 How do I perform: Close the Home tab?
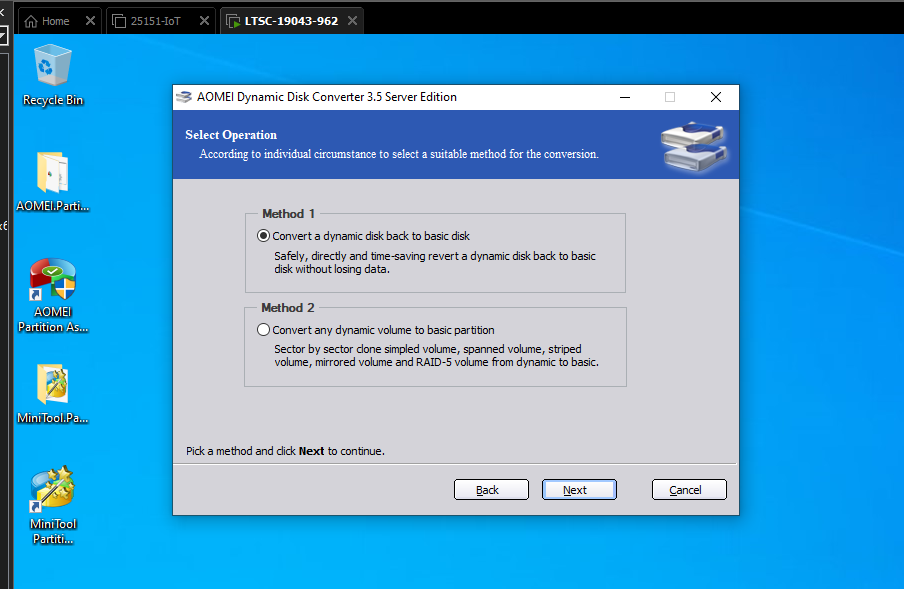91,21
